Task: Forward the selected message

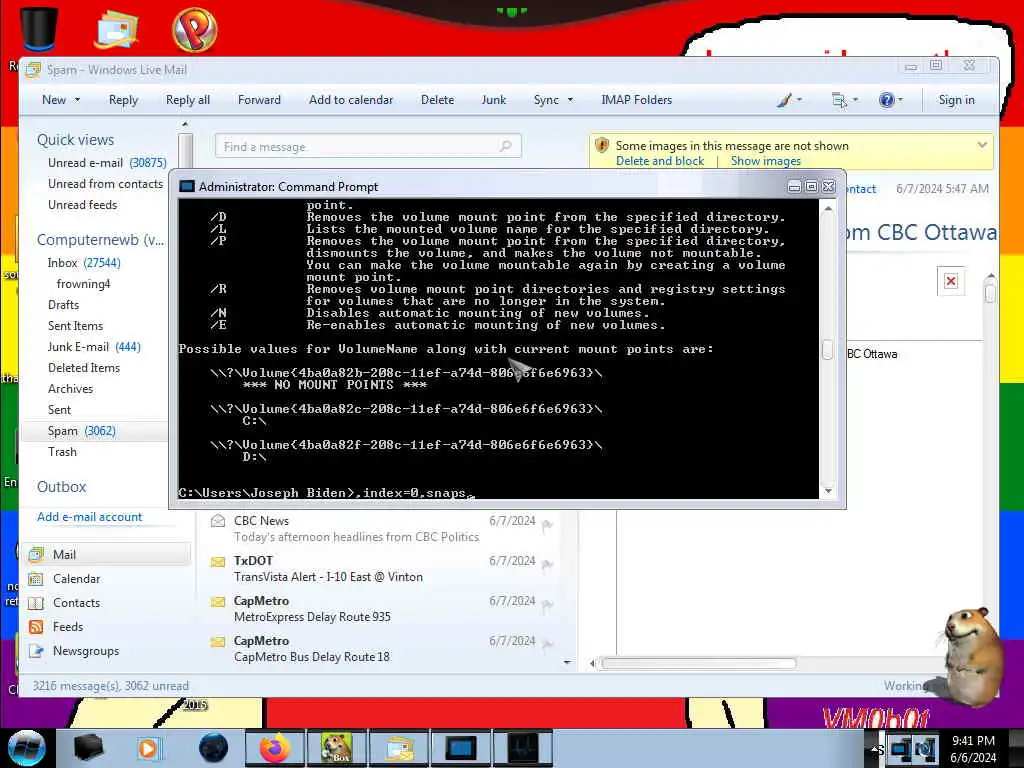Action: click(x=259, y=100)
